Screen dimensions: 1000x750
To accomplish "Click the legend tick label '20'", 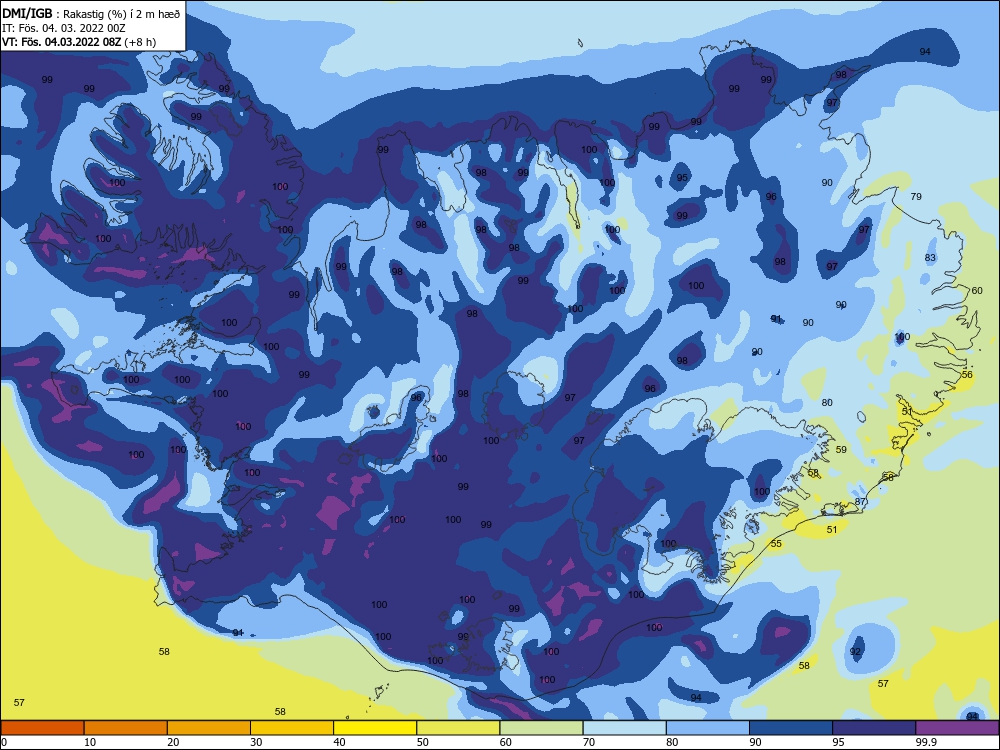I will coord(173,742).
